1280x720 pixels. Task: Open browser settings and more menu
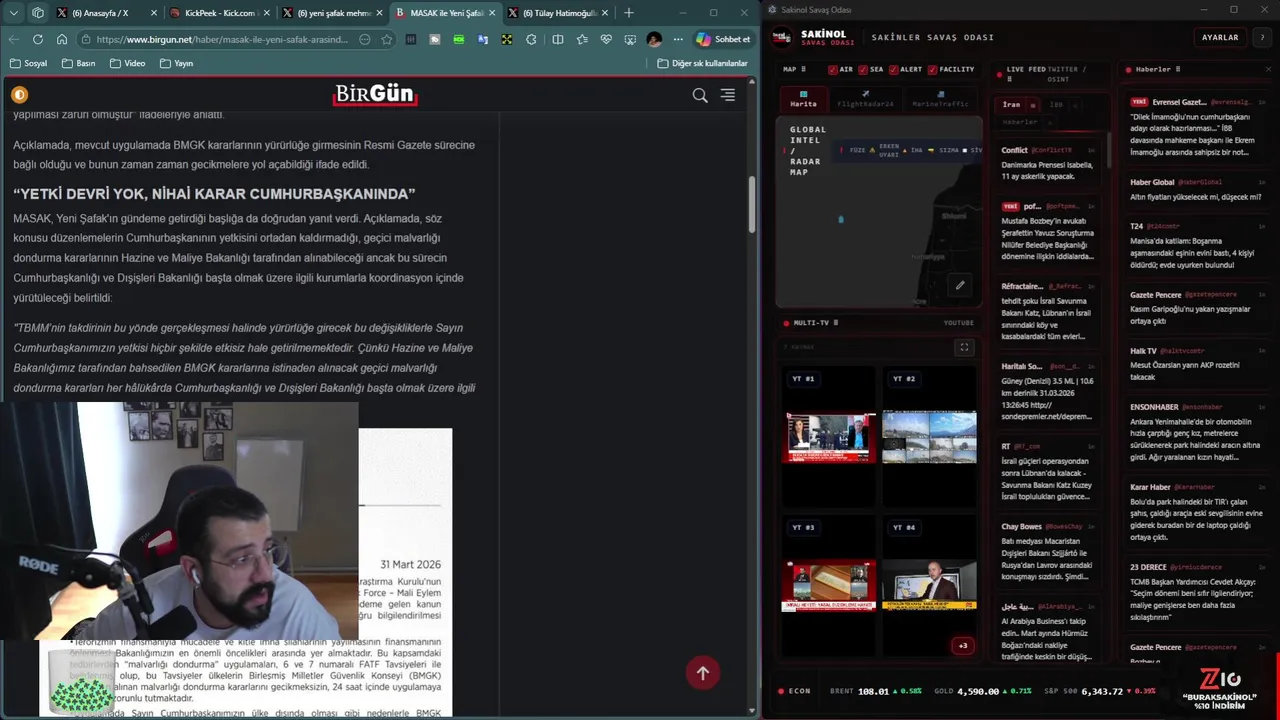pos(678,39)
